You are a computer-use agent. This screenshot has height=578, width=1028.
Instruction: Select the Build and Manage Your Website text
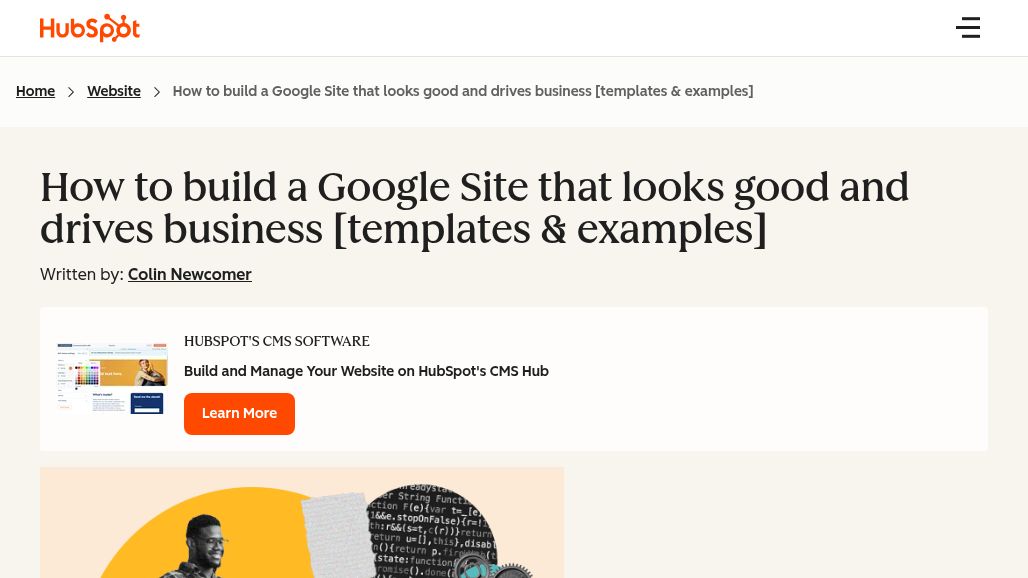(x=366, y=371)
